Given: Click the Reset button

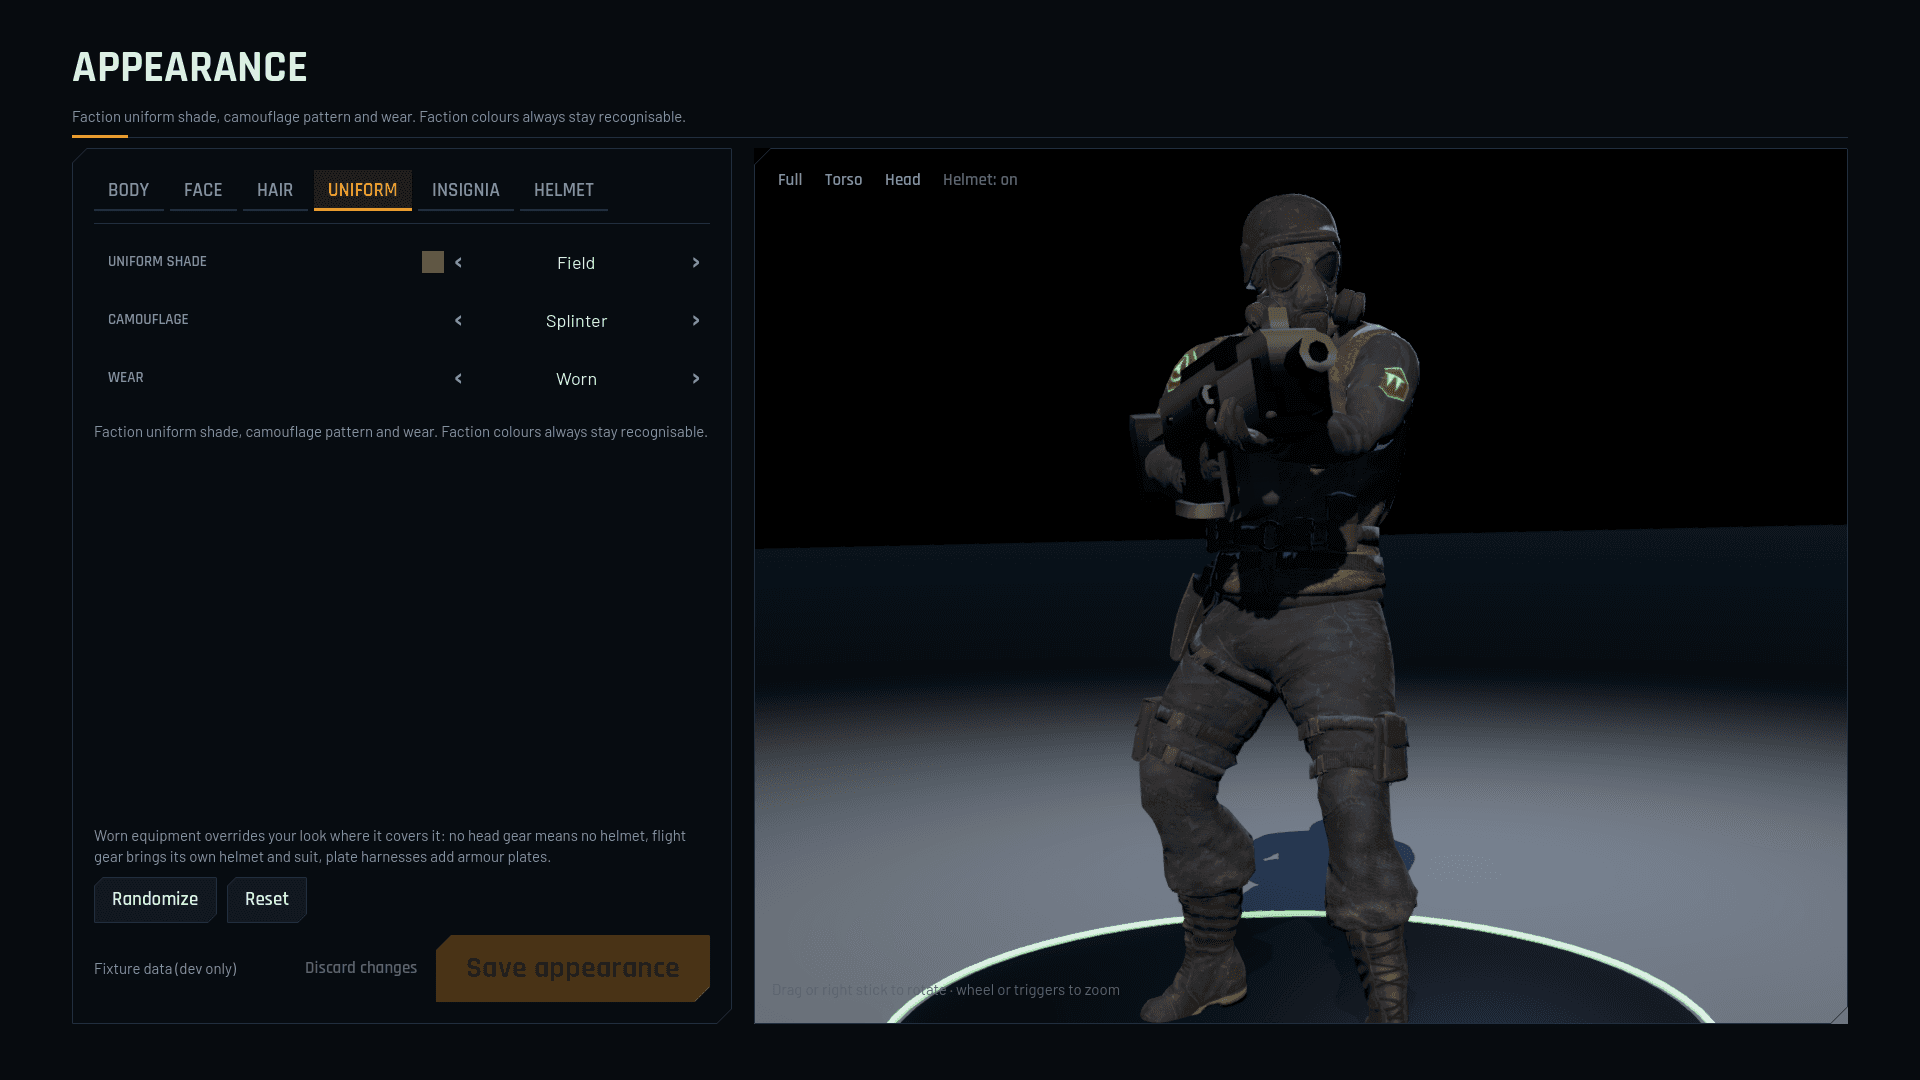Looking at the screenshot, I should (x=267, y=899).
